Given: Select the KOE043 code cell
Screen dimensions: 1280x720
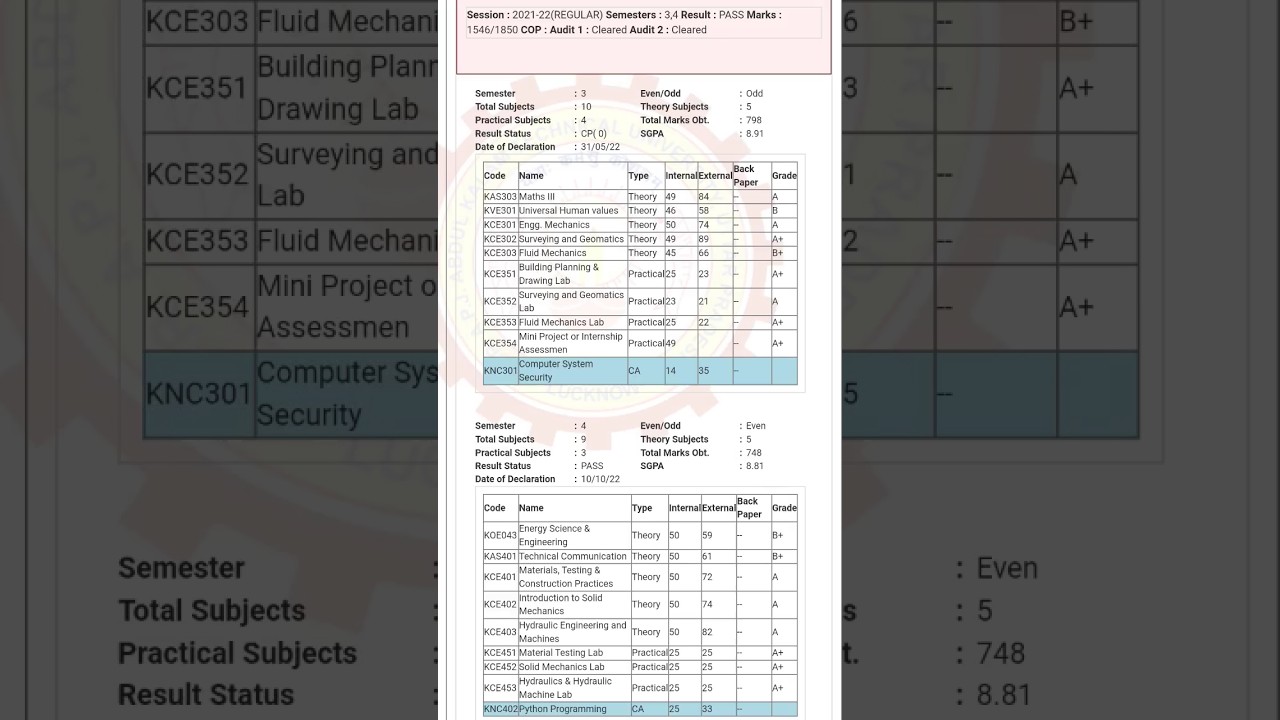Looking at the screenshot, I should (x=500, y=535).
